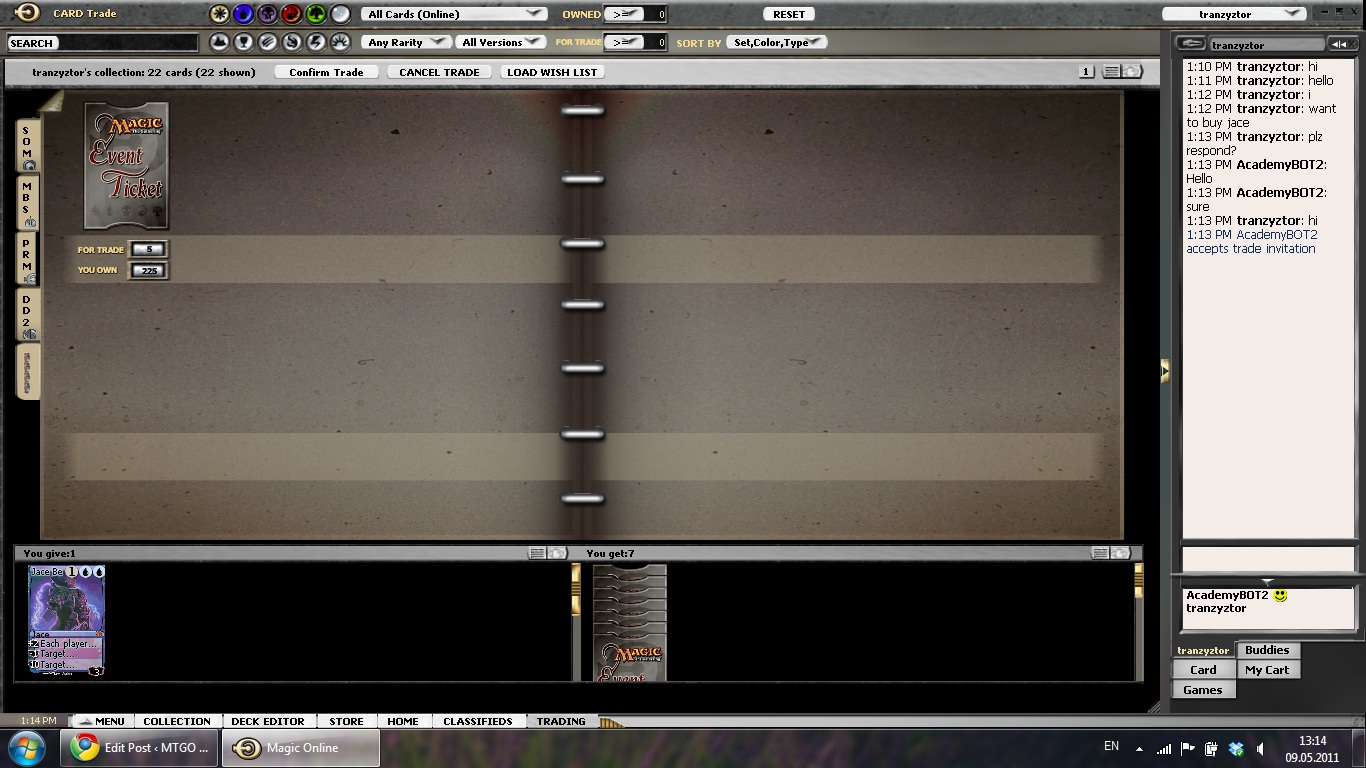Open the All Cards (Online) dropdown
The width and height of the screenshot is (1366, 768).
(x=454, y=14)
